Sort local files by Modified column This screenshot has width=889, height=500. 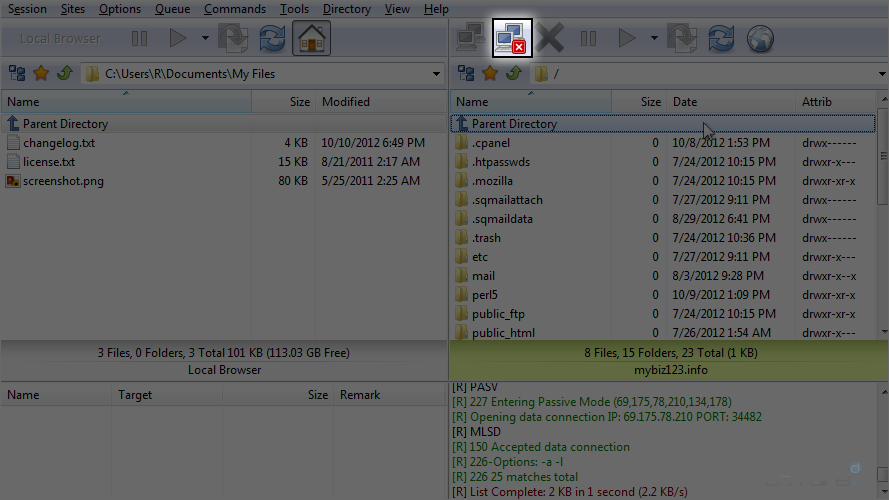click(345, 102)
